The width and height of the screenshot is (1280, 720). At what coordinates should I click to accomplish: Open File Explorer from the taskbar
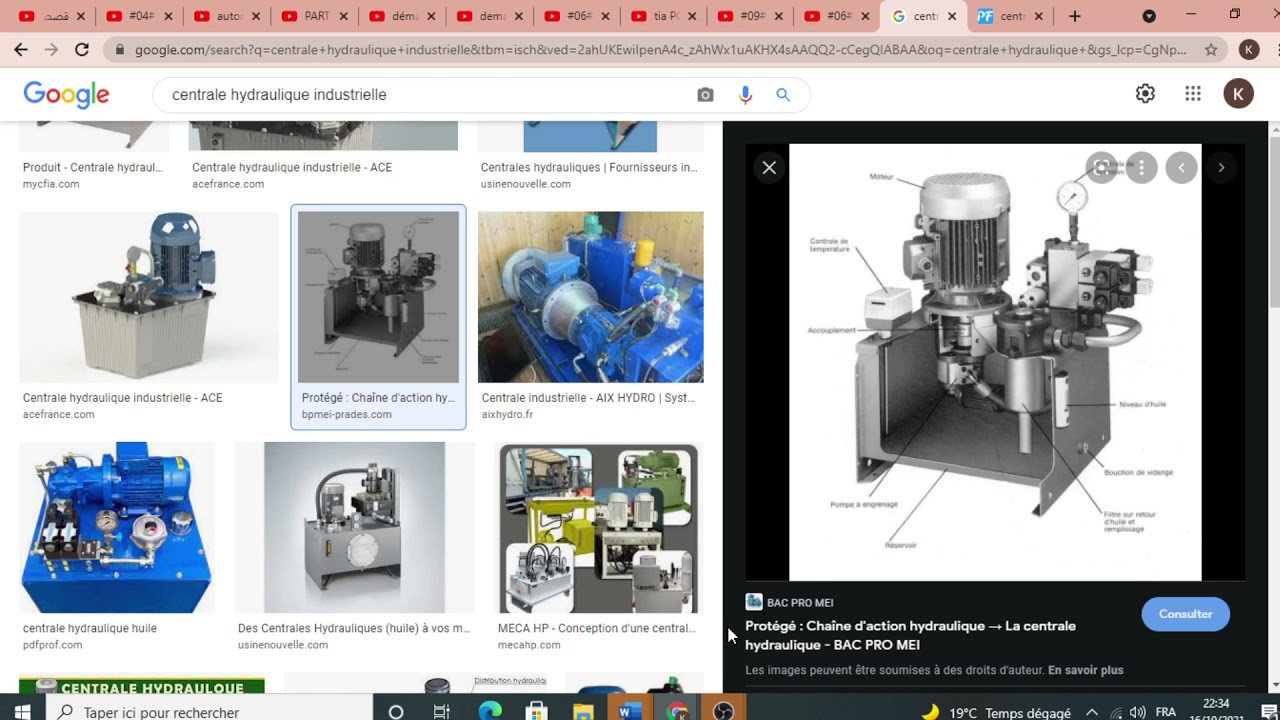(583, 712)
